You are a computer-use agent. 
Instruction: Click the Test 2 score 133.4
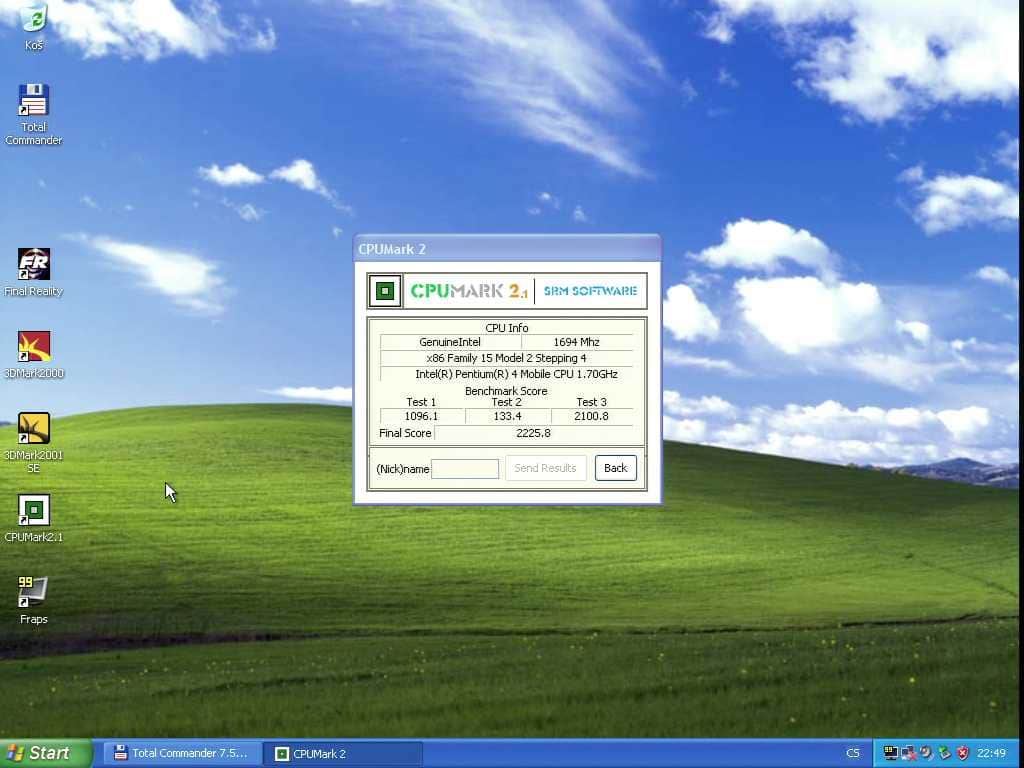[x=507, y=416]
